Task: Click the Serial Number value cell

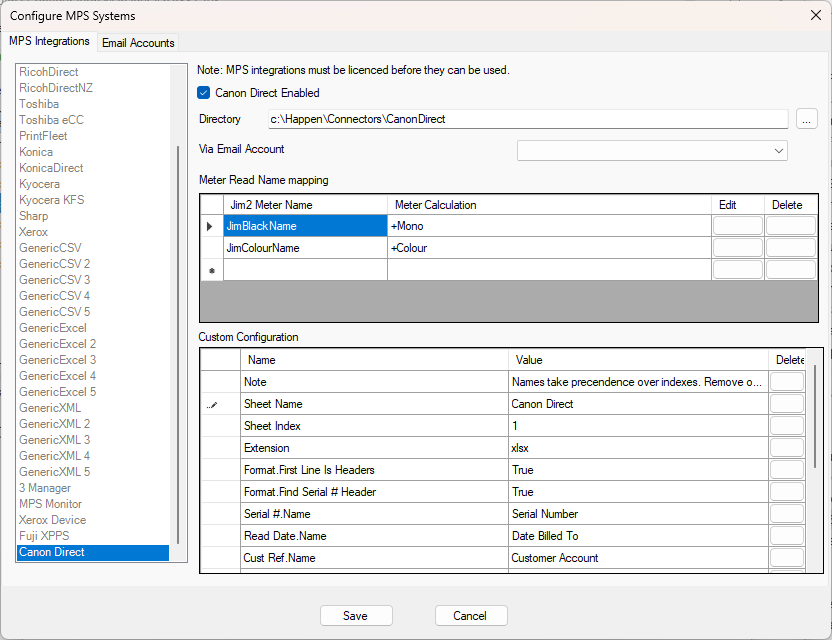Action: (x=638, y=514)
